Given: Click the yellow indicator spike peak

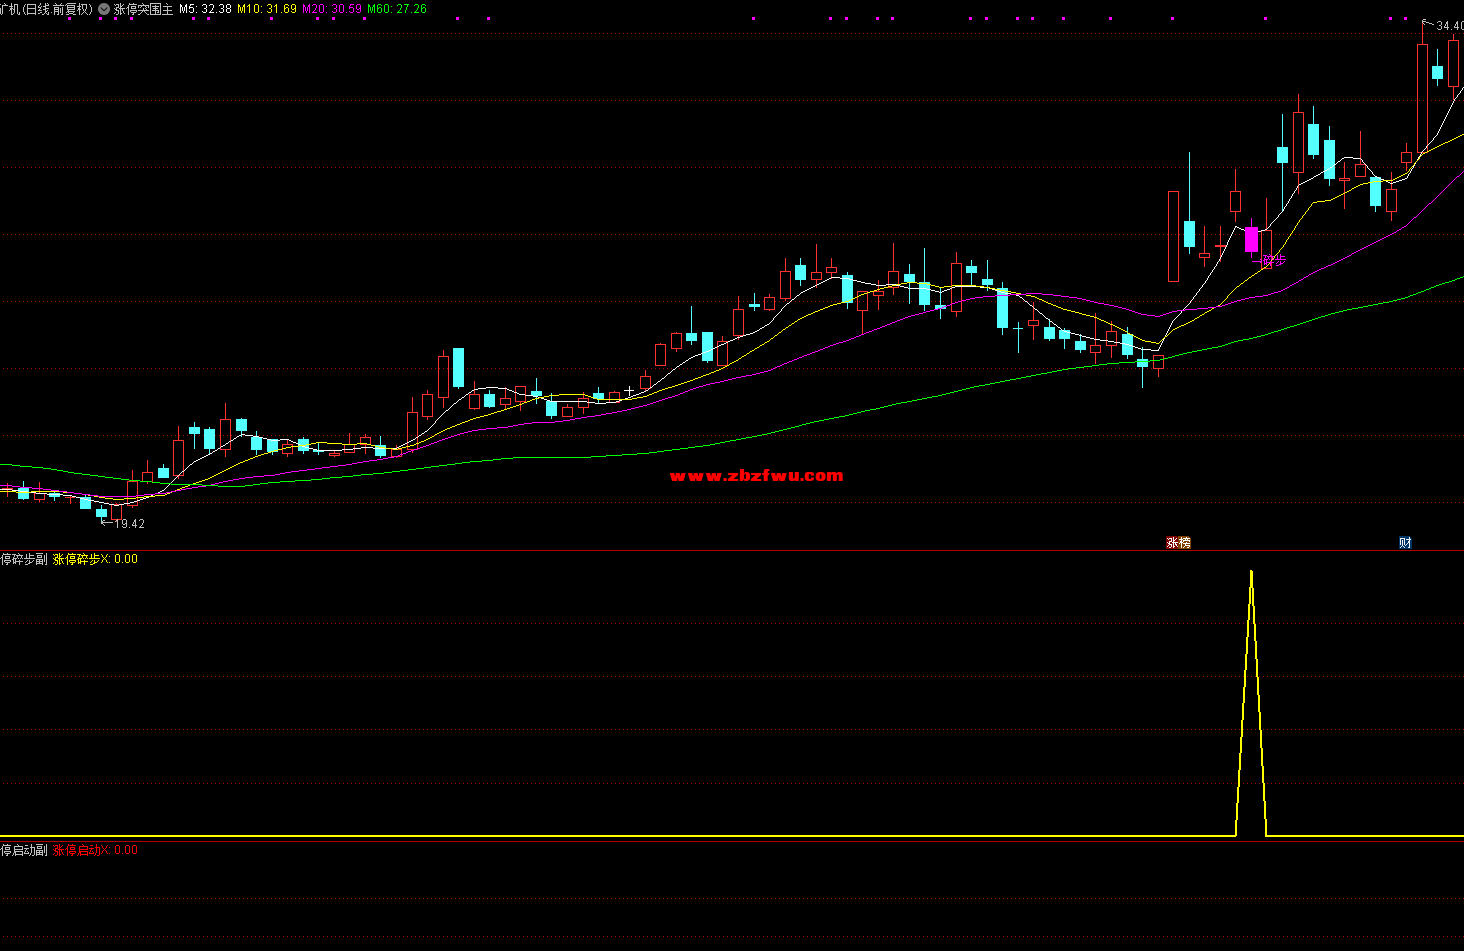Looking at the screenshot, I should pyautogui.click(x=1251, y=572).
